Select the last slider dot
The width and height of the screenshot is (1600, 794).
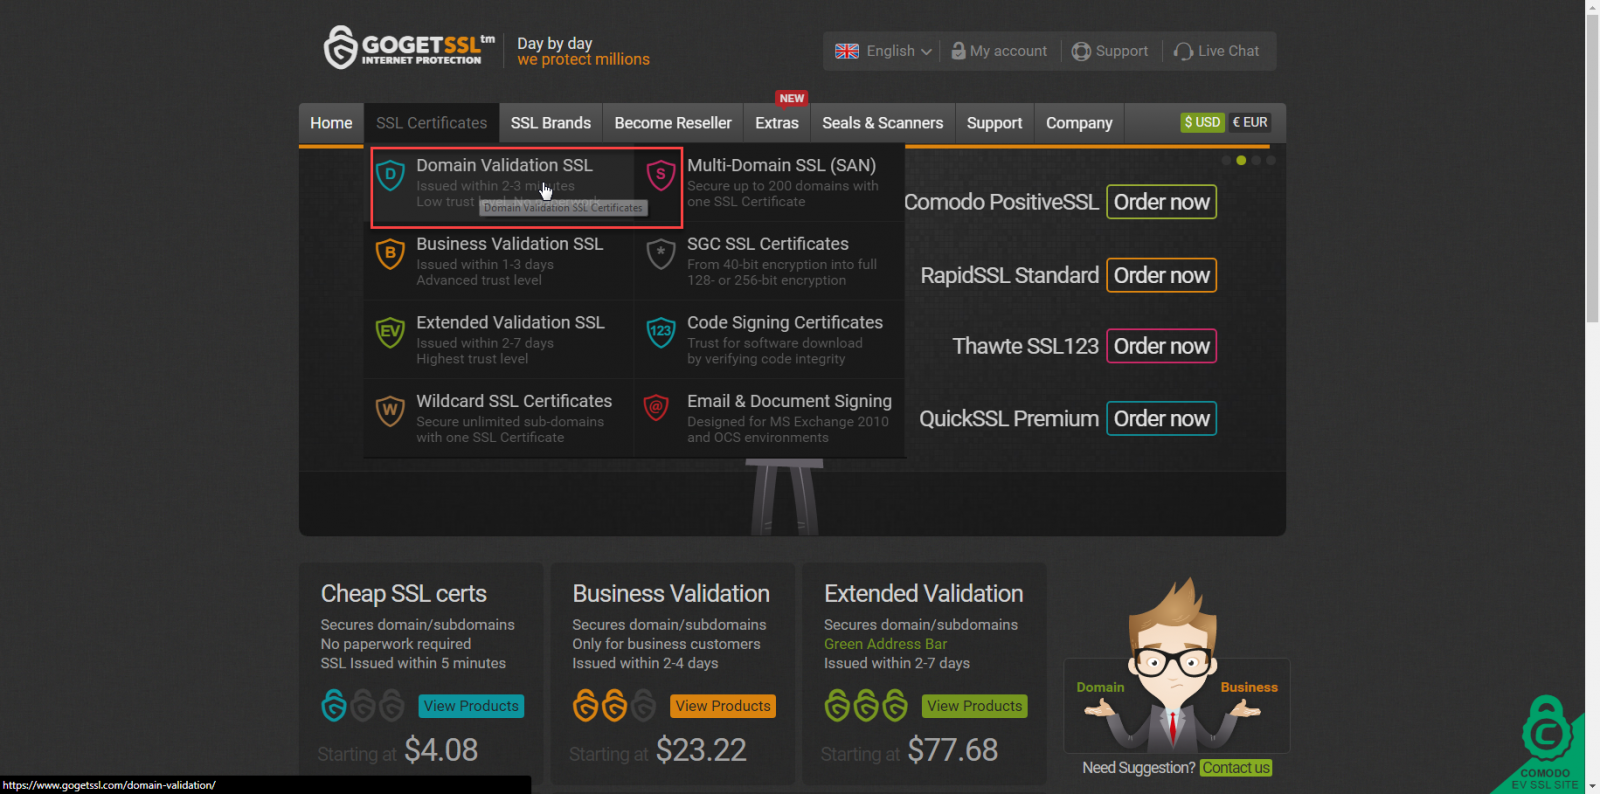(x=1271, y=160)
